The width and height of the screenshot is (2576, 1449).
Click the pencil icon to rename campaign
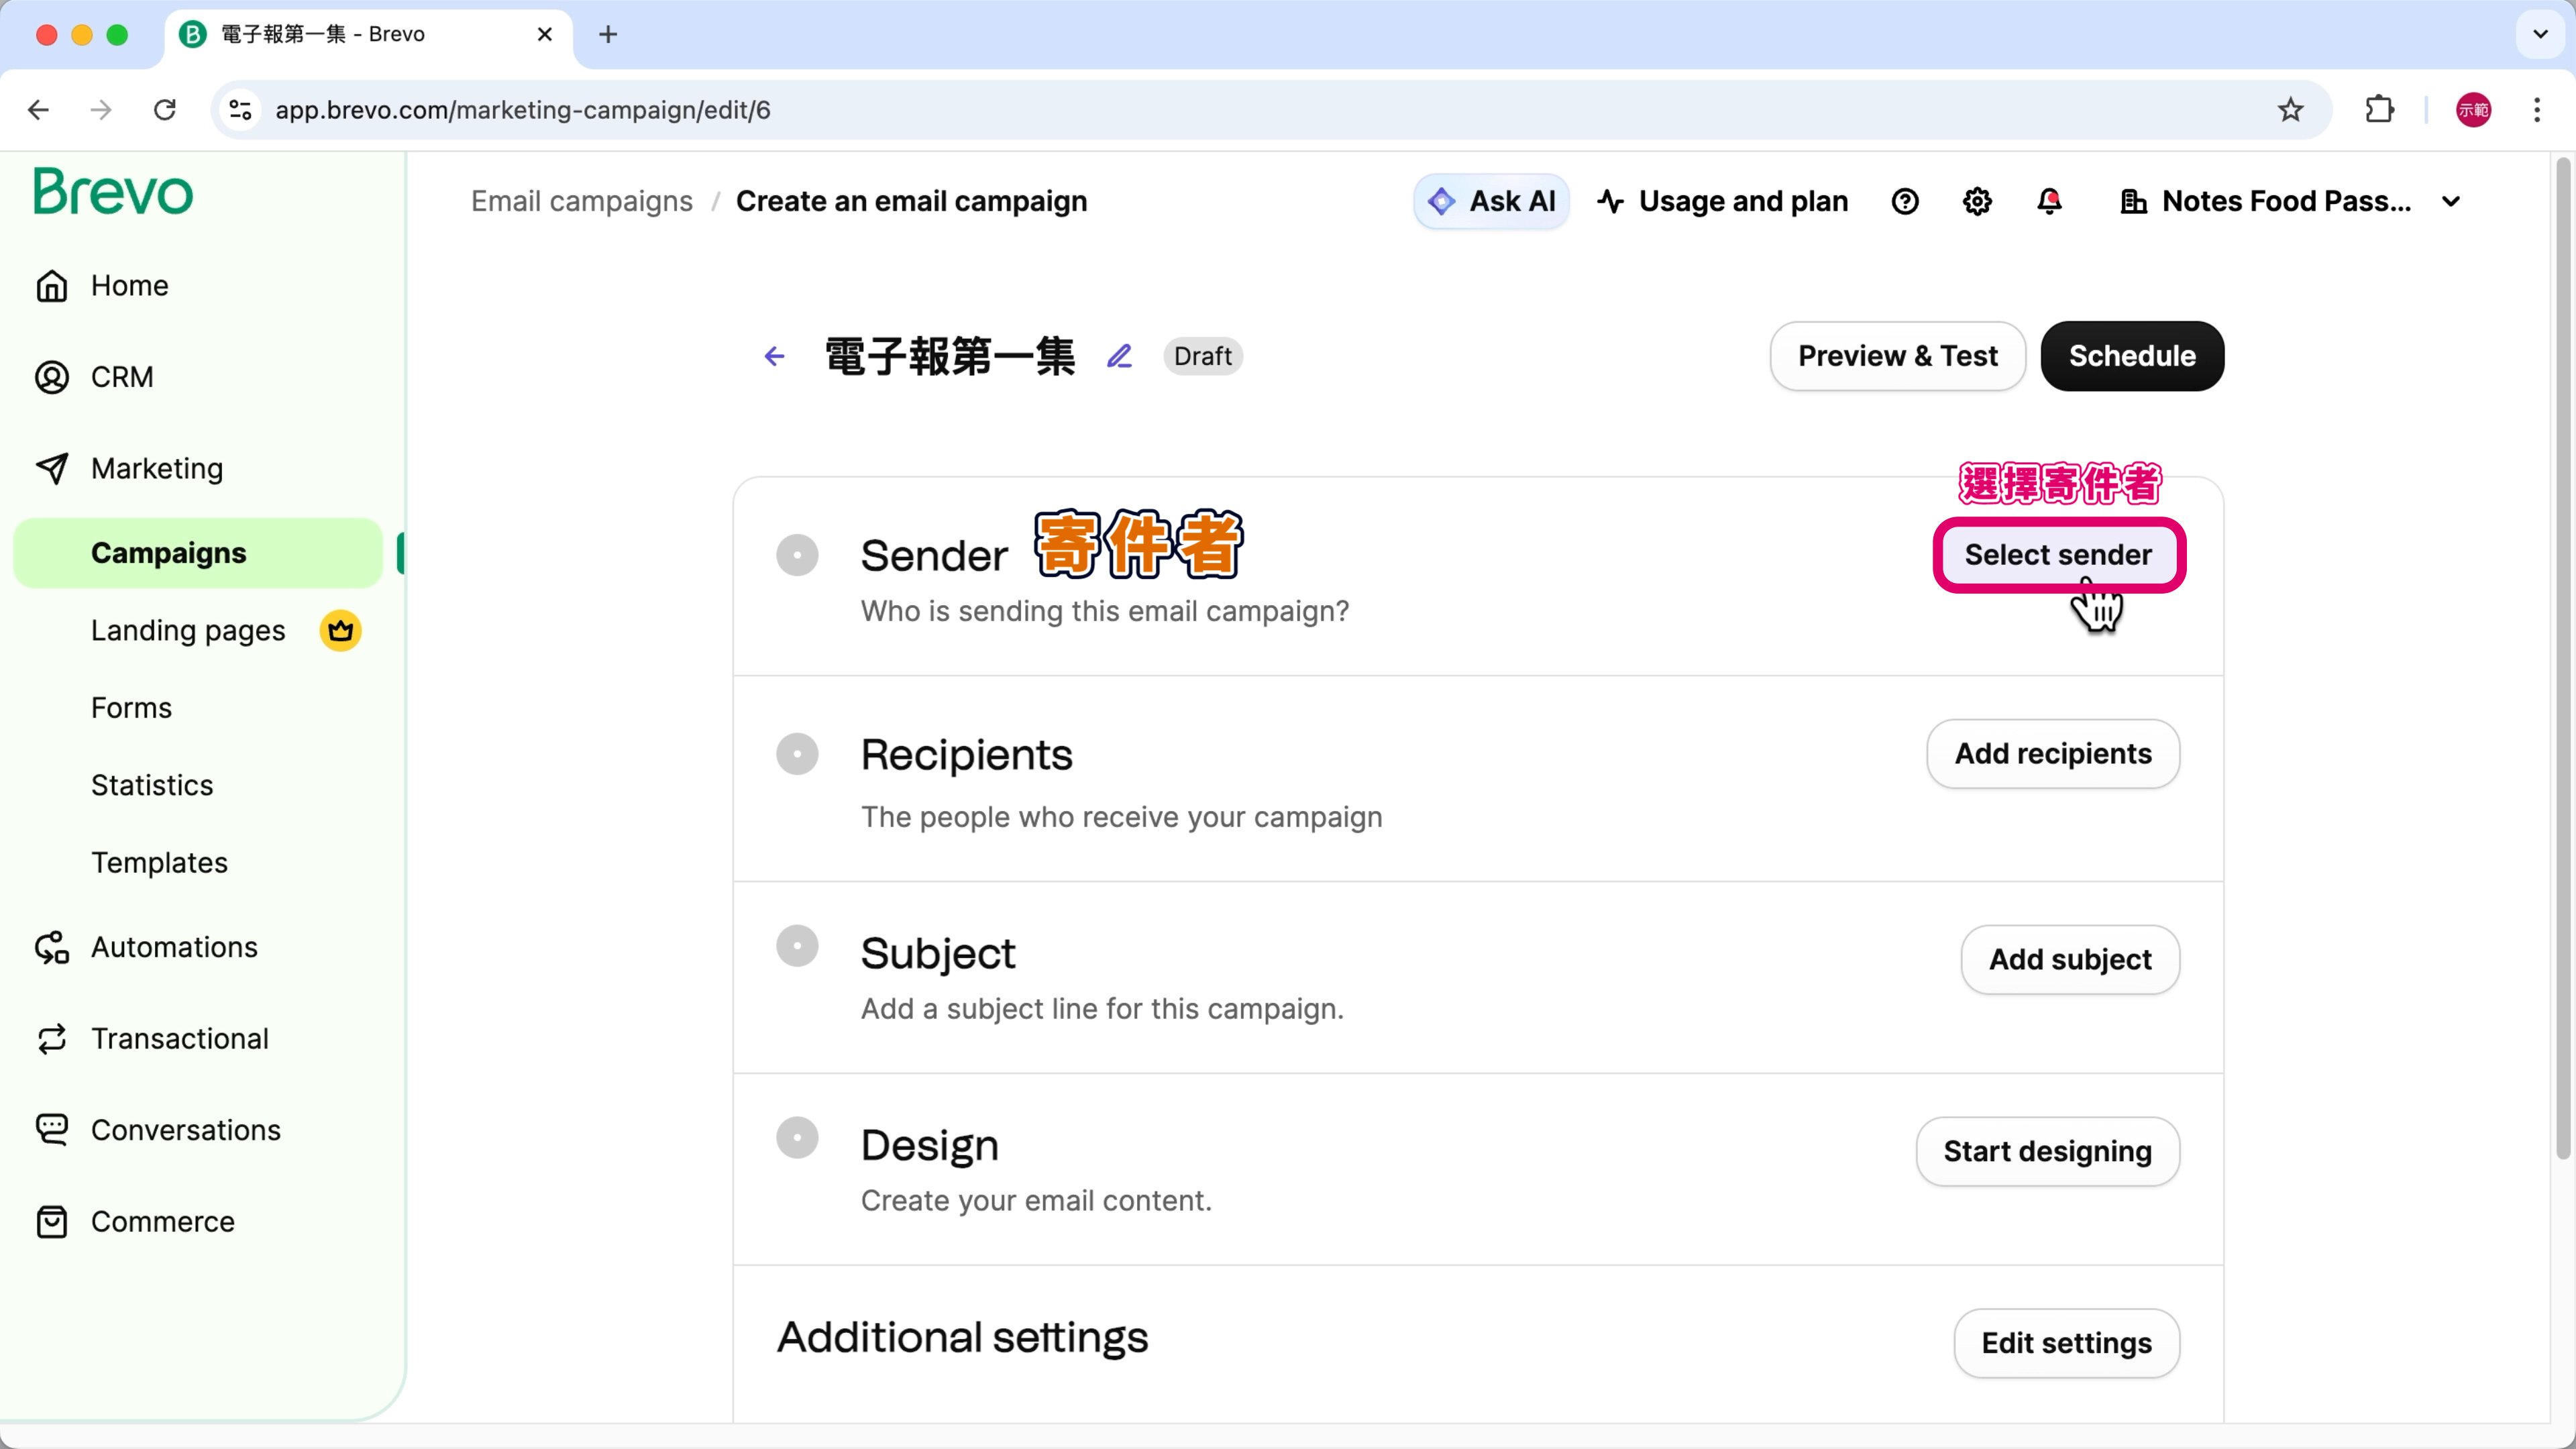click(x=1119, y=356)
